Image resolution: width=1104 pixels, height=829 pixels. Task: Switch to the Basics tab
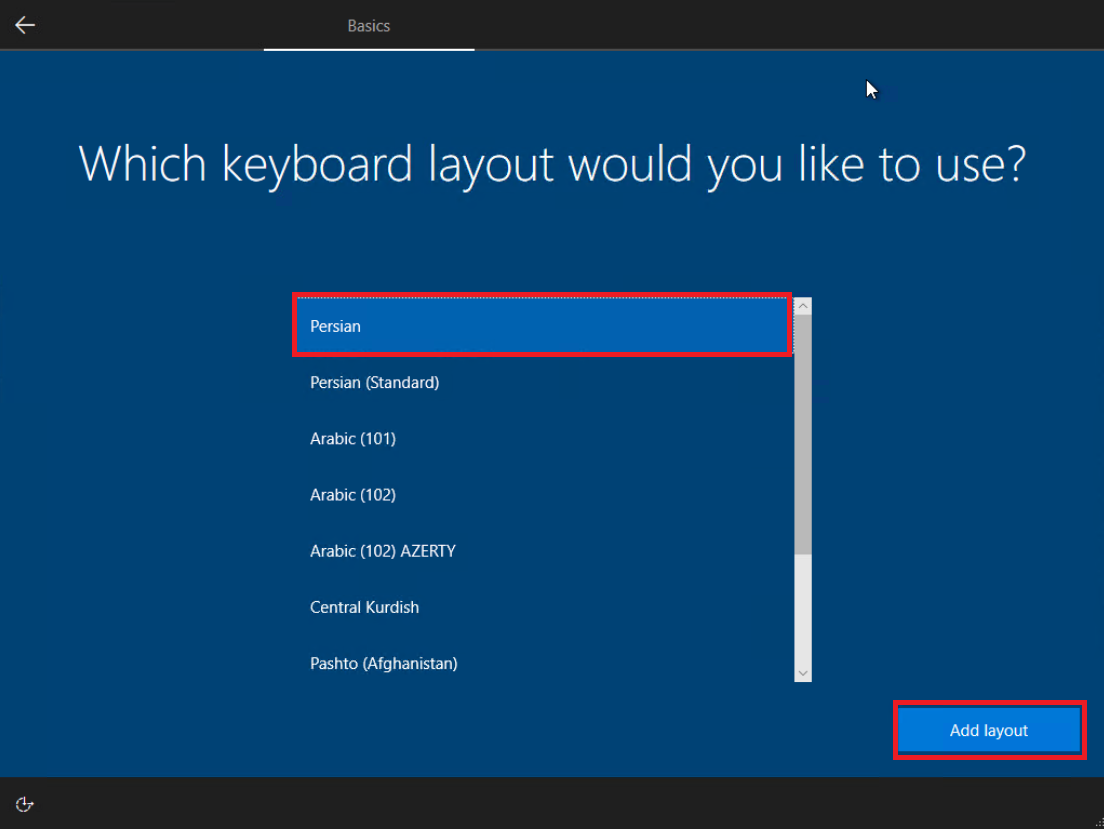point(368,26)
